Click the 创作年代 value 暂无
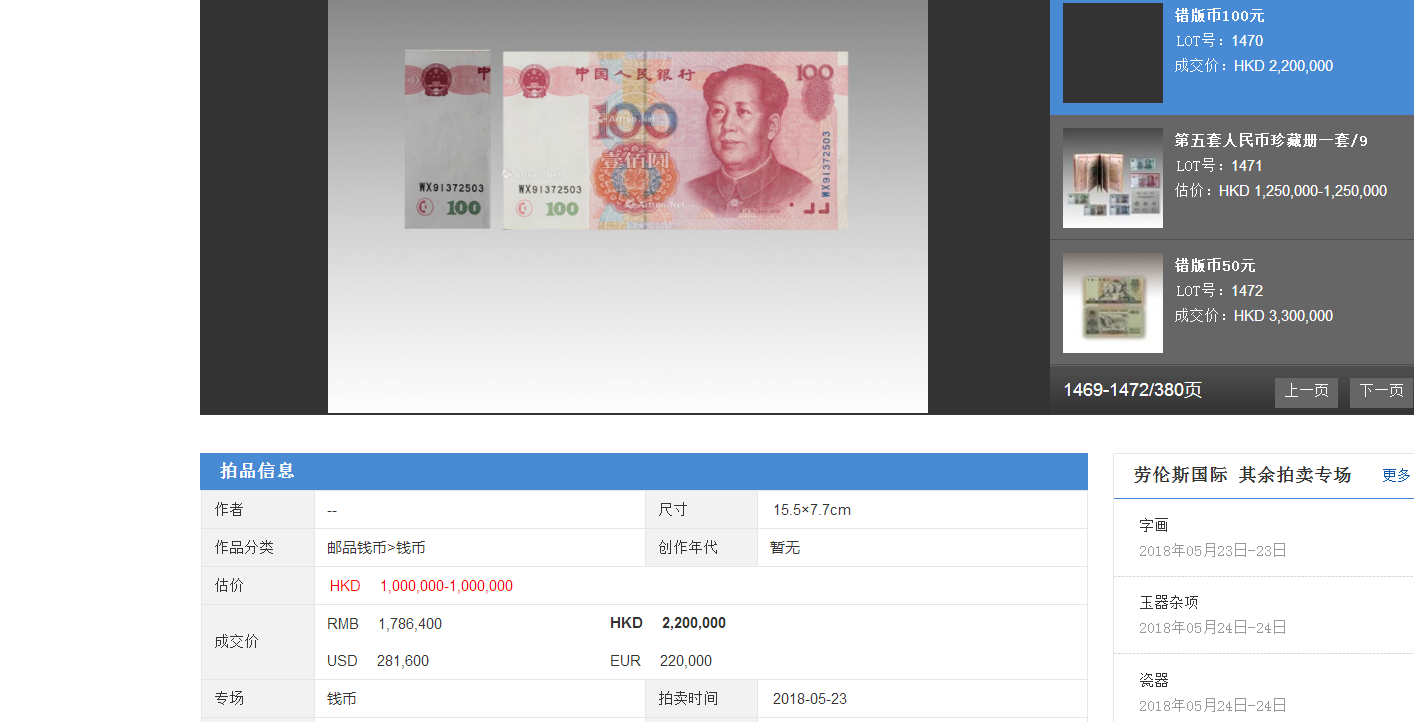The image size is (1414, 722). (x=785, y=548)
